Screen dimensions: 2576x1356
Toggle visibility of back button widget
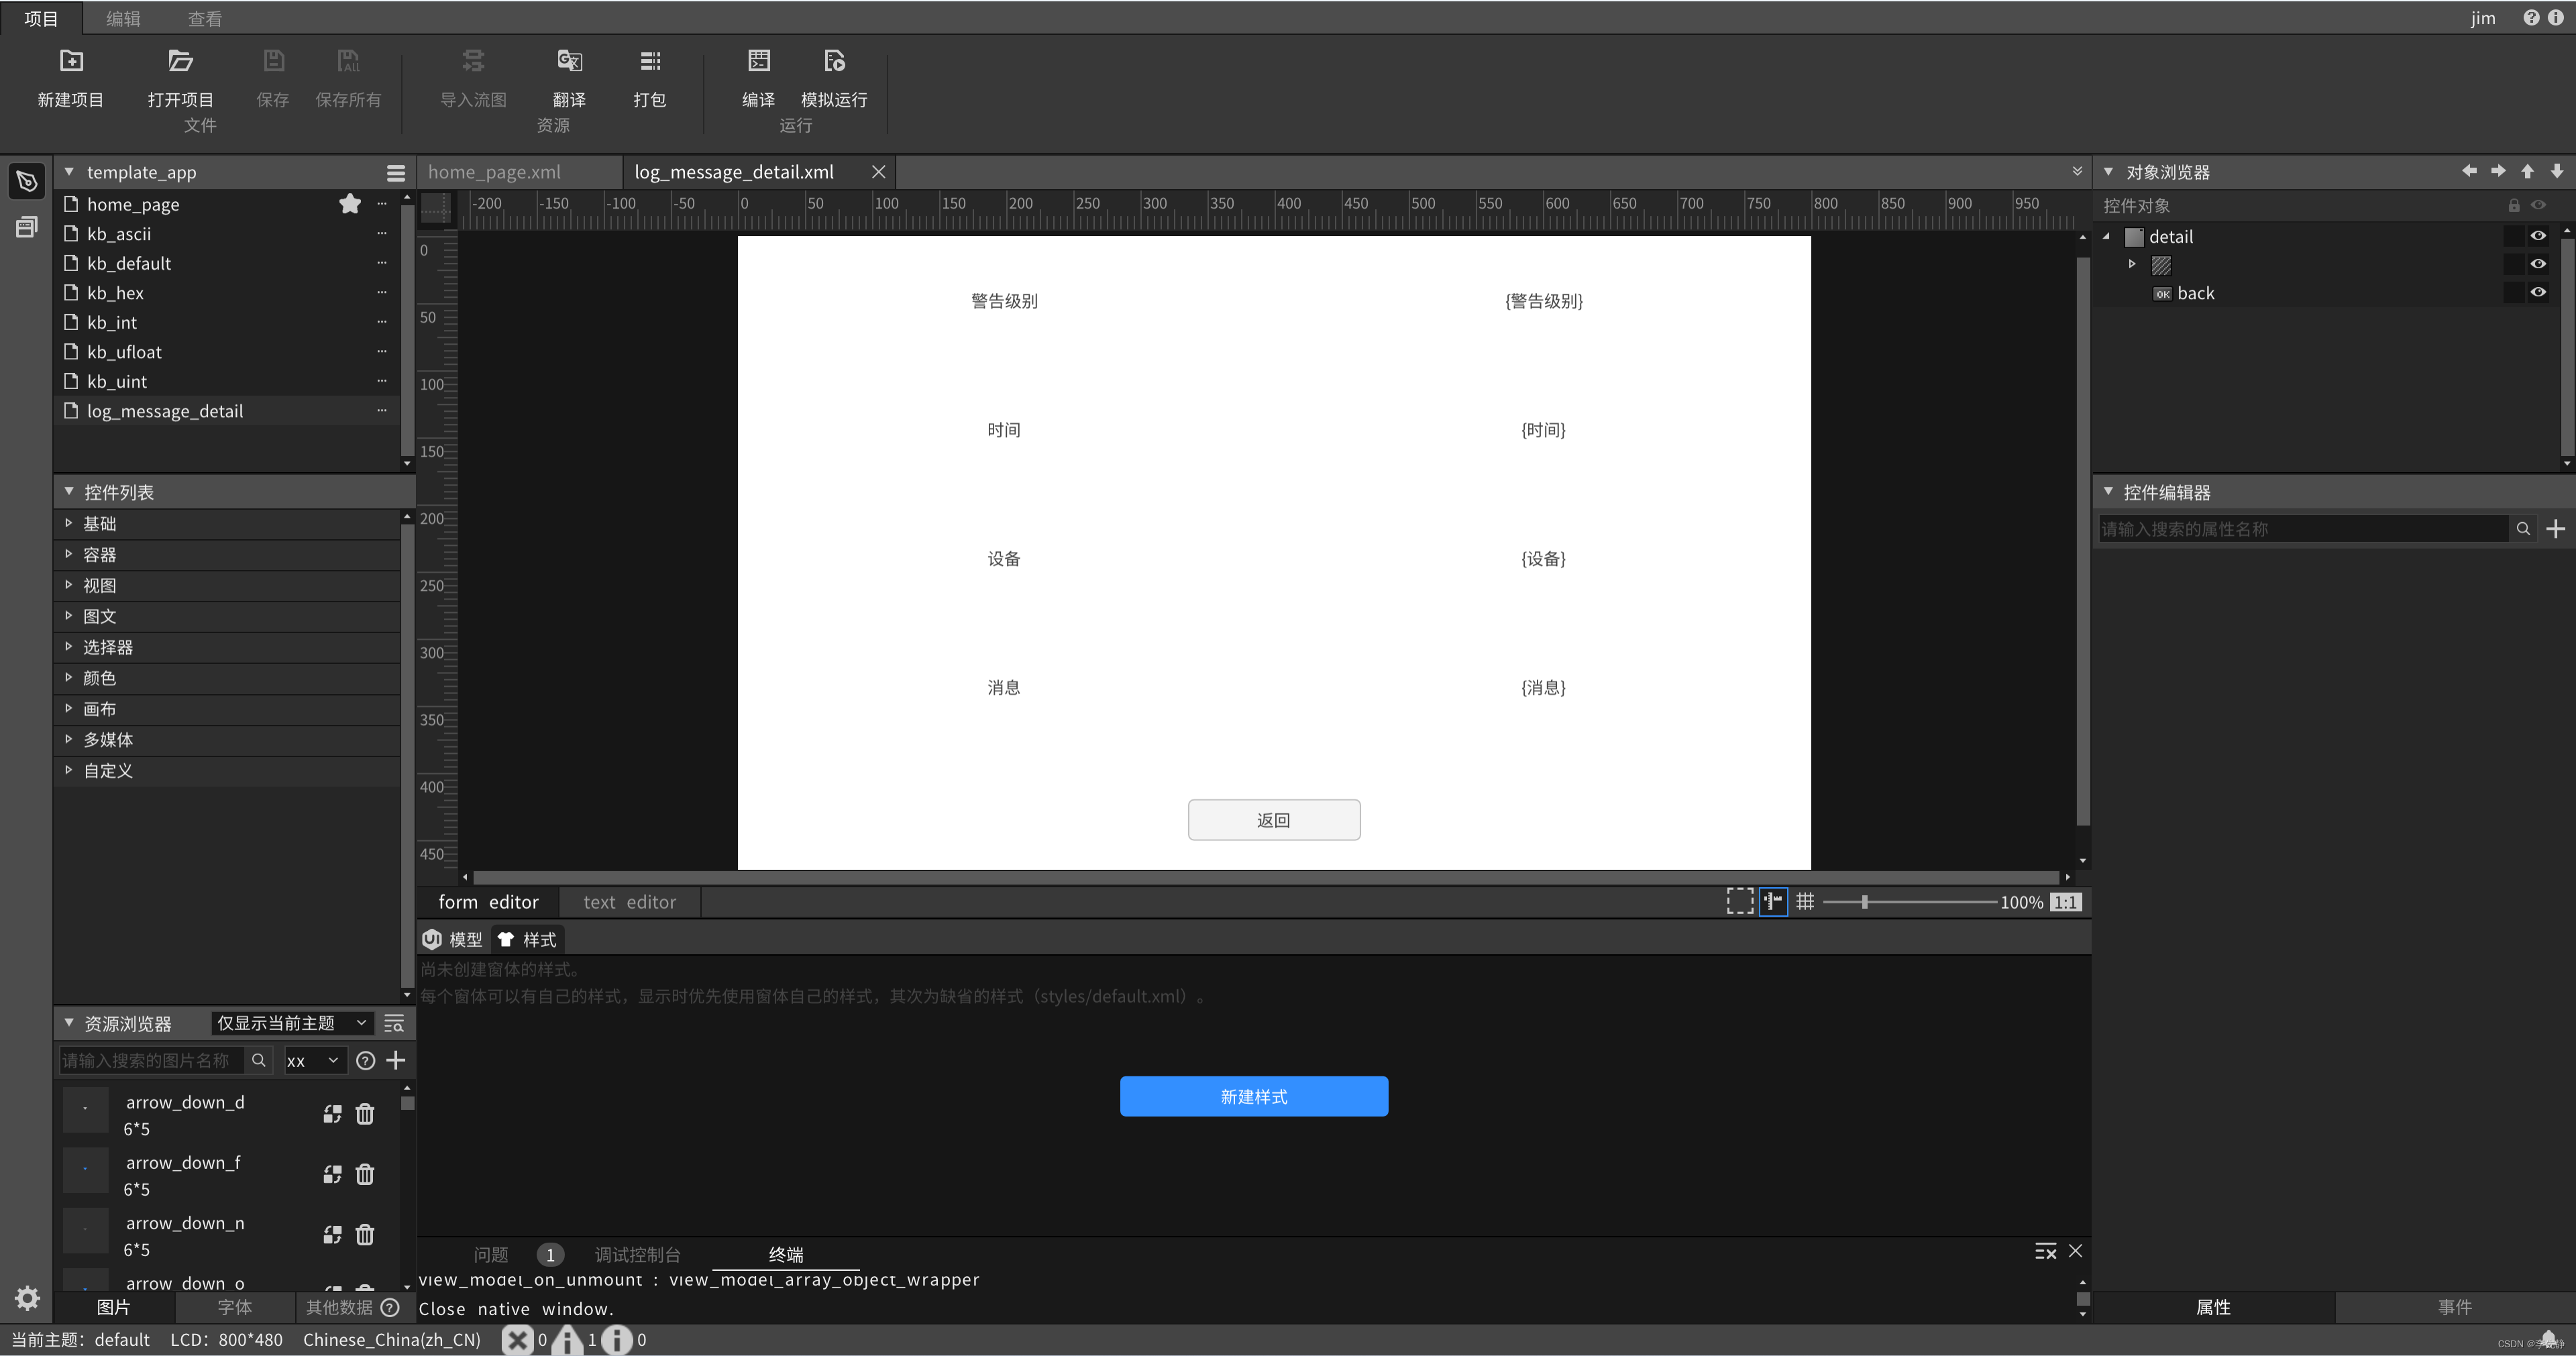pyautogui.click(x=2538, y=292)
